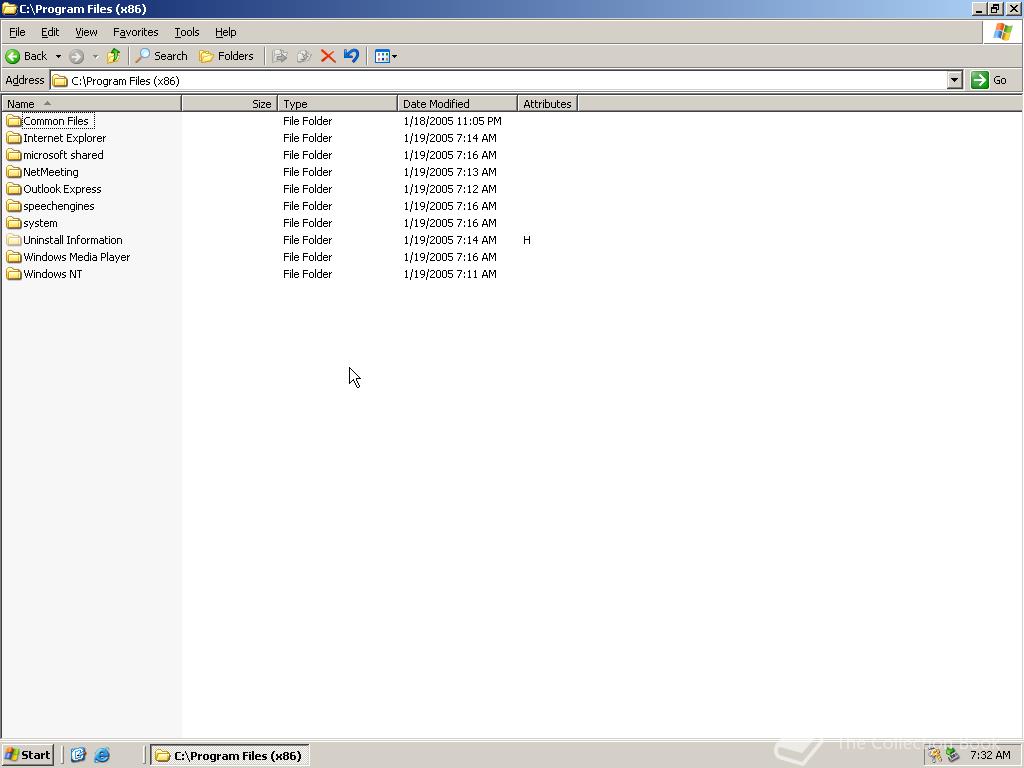Click the Copy To toolbar icon
The height and width of the screenshot is (768, 1024).
point(304,56)
